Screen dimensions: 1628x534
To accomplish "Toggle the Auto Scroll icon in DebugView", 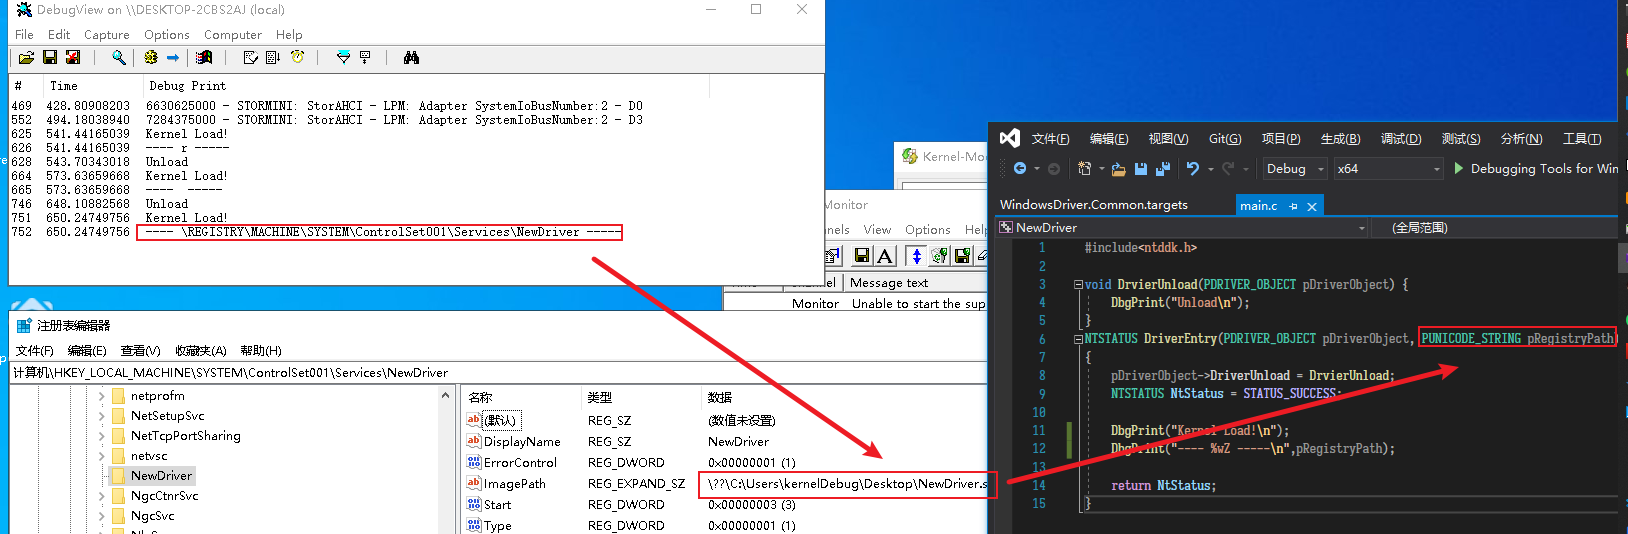I will point(273,58).
